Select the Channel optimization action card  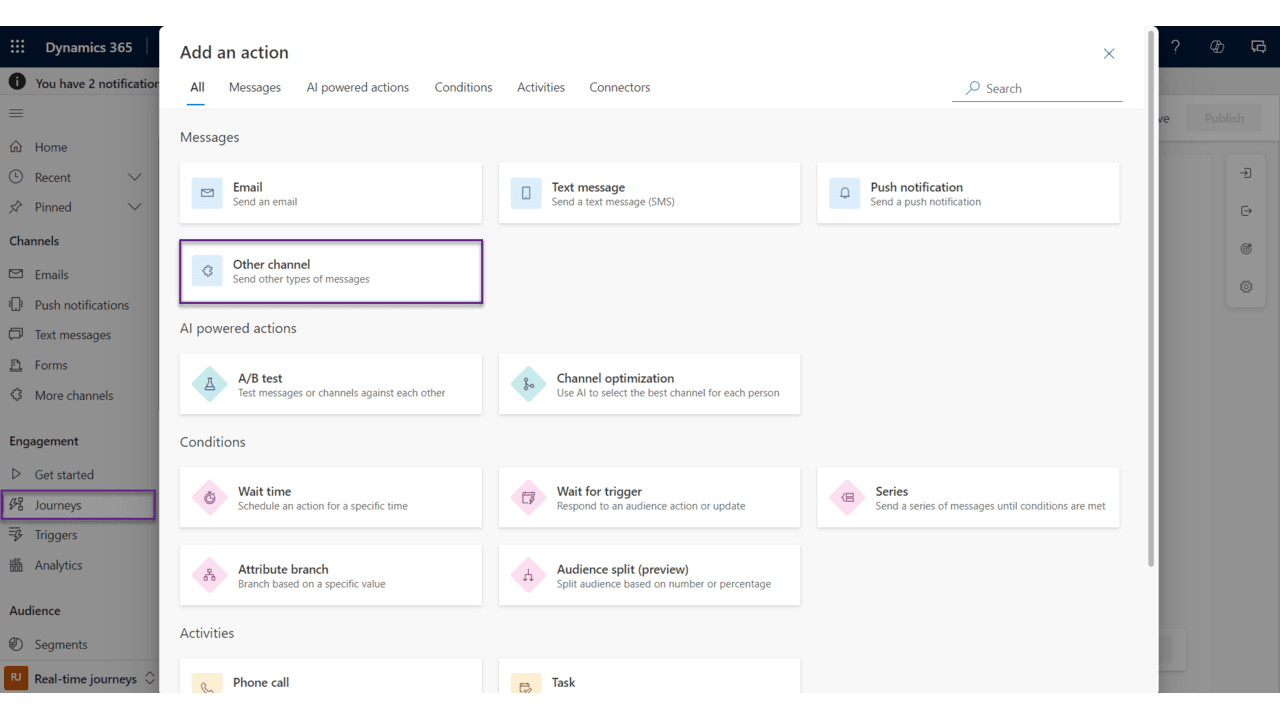point(649,384)
